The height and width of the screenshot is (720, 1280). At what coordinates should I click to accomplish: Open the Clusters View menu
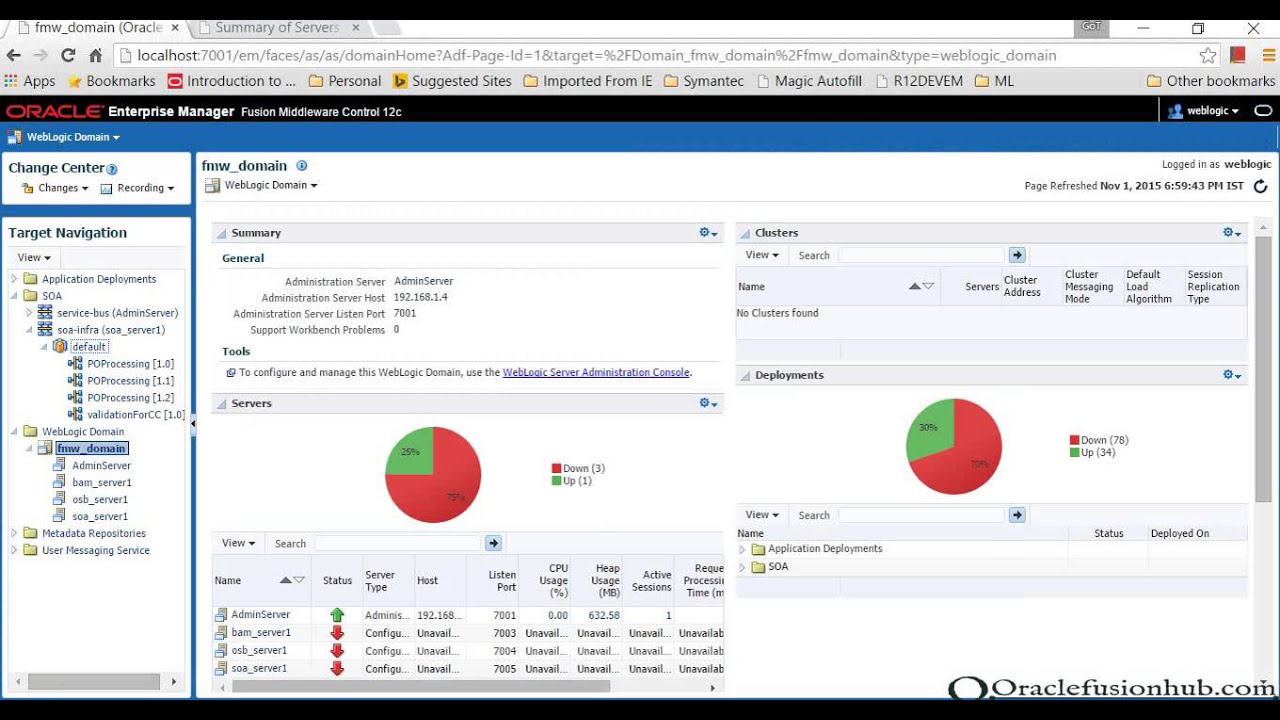(762, 255)
